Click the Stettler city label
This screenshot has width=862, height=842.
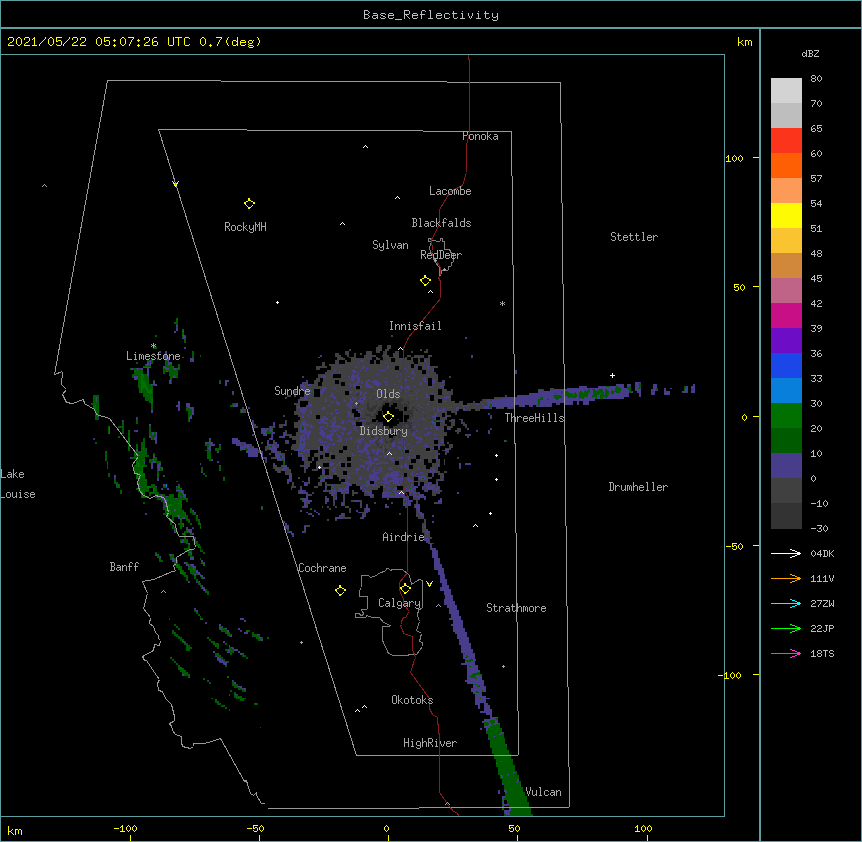pos(634,237)
